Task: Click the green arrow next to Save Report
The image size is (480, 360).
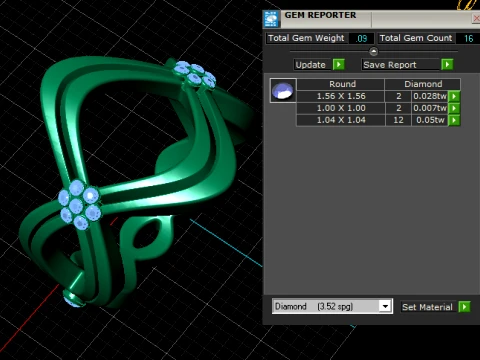Action: [x=447, y=64]
